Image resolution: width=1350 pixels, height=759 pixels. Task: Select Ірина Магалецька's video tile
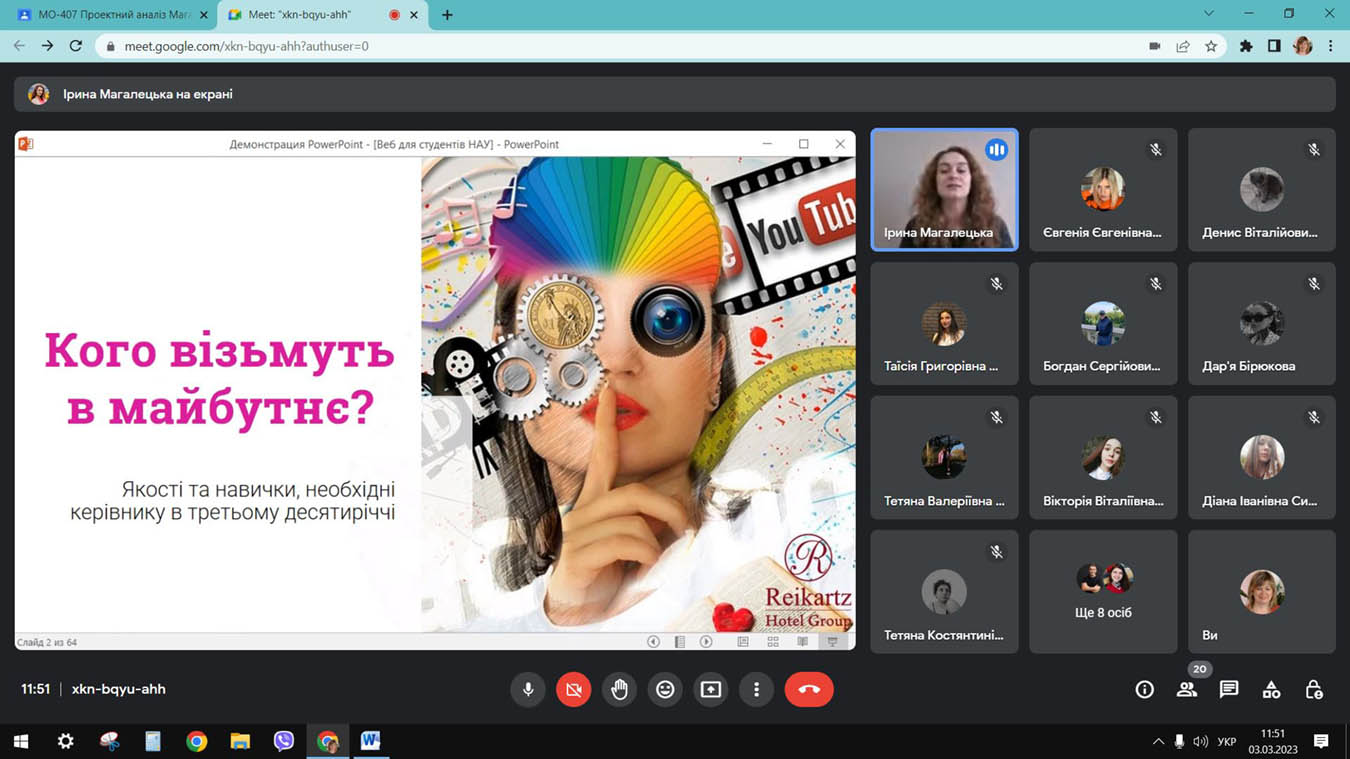pyautogui.click(x=944, y=189)
